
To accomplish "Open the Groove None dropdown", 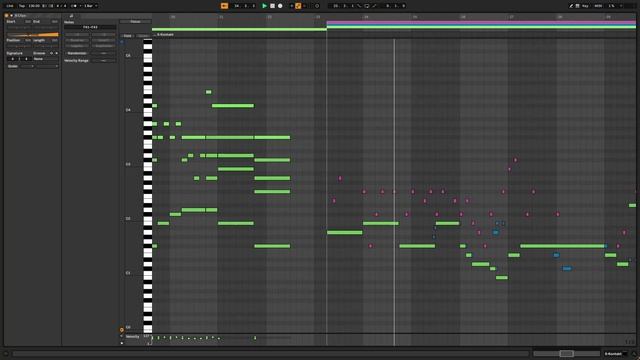I will [x=45, y=59].
